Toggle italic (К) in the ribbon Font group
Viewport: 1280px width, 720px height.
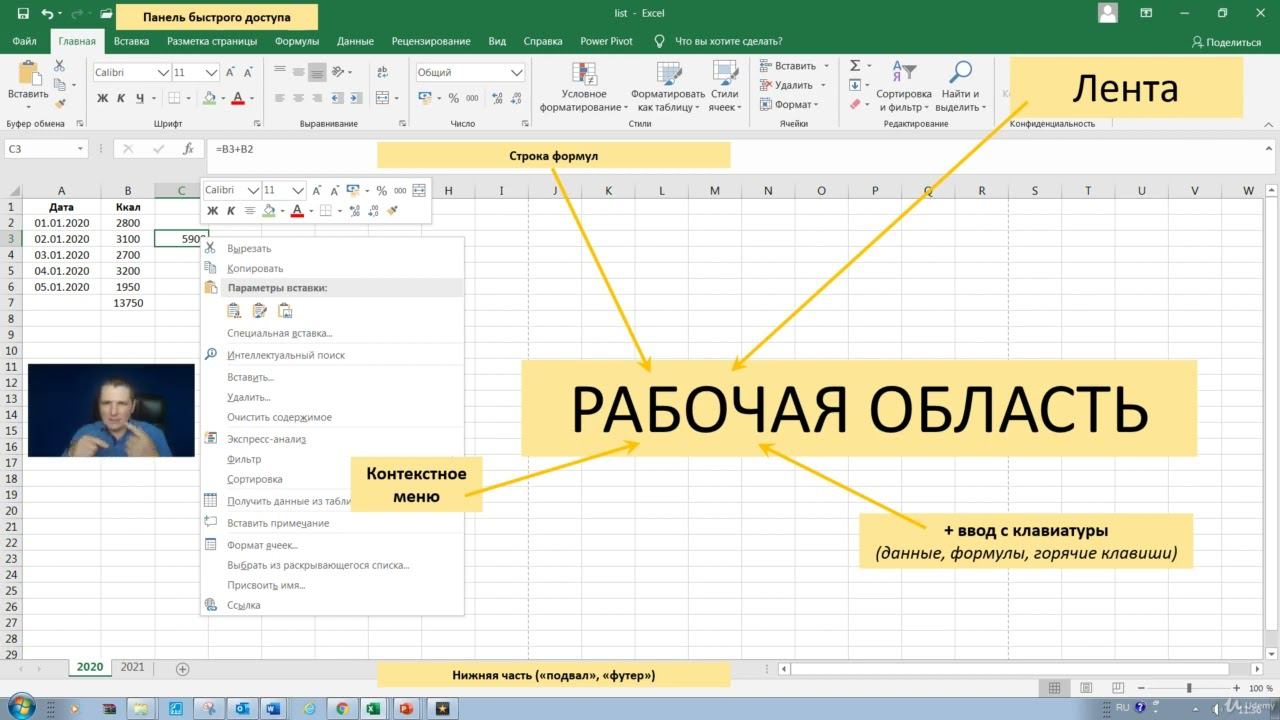(121, 98)
